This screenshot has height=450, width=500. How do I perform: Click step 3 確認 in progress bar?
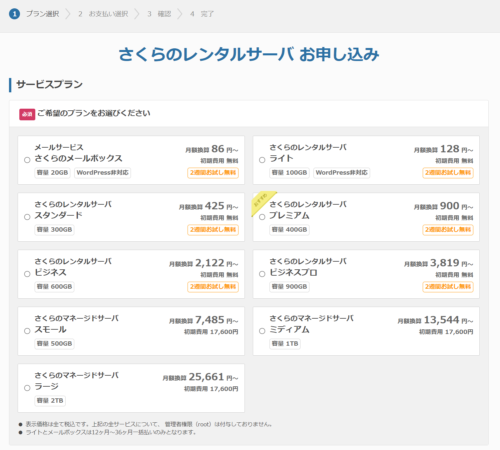pos(159,14)
